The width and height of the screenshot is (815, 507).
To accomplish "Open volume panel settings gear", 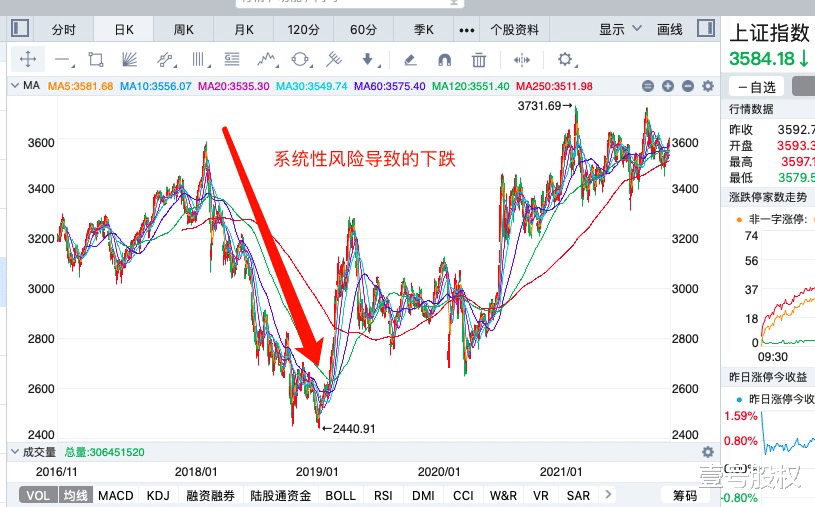I will point(707,452).
